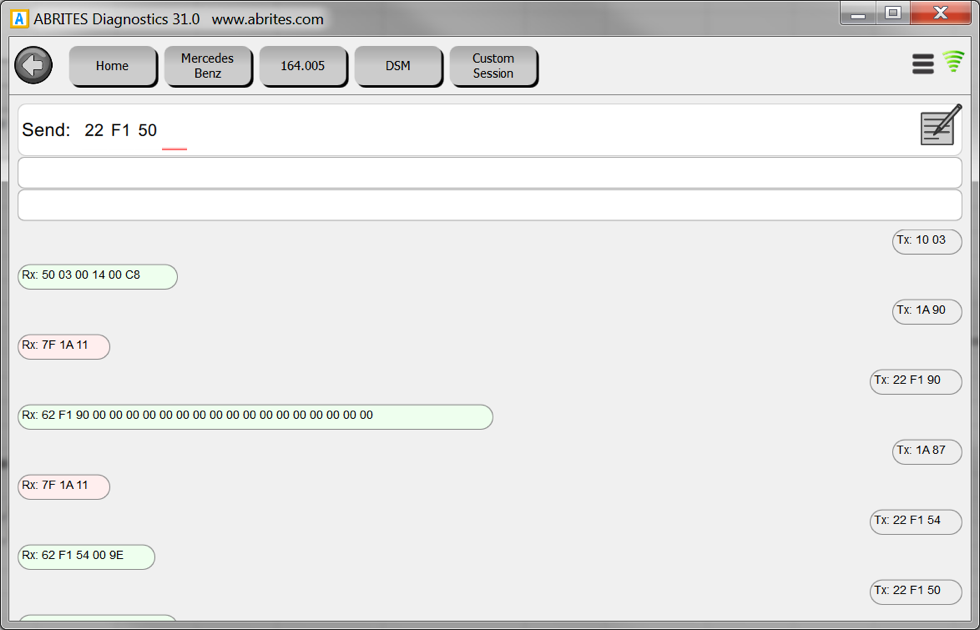Close the ABRITES Diagnostics window
Image resolution: width=980 pixels, height=630 pixels.
(x=941, y=13)
